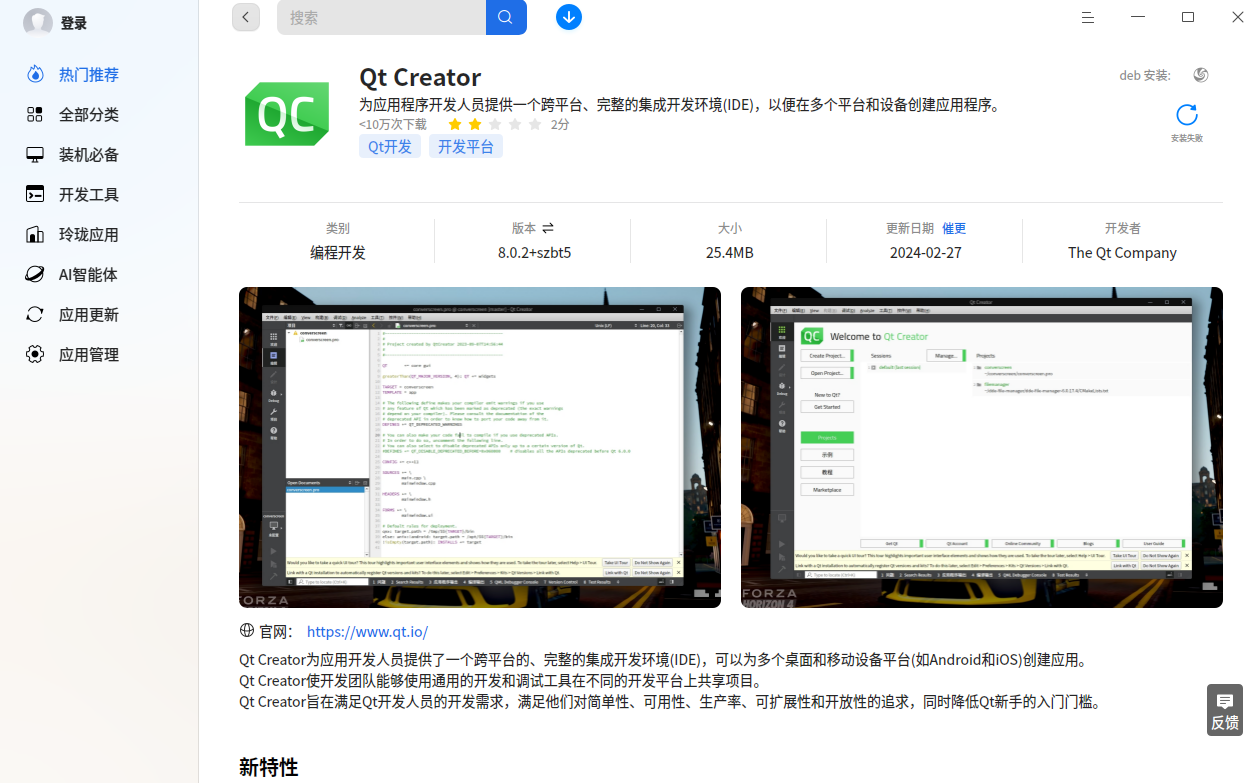Open the download manager arrow icon
Screen dimensions: 1258x783
coord(569,17)
